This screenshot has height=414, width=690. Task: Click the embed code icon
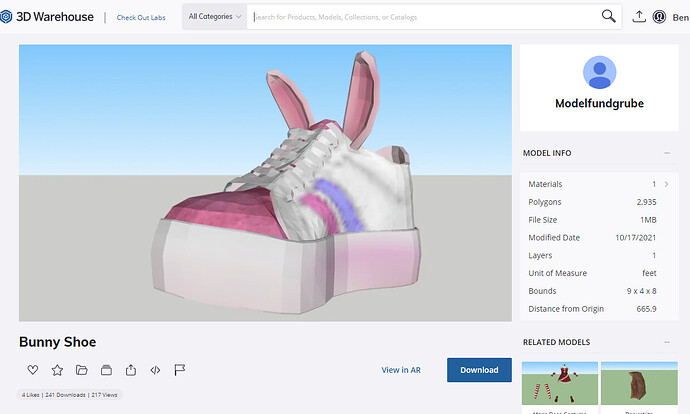[x=155, y=370]
